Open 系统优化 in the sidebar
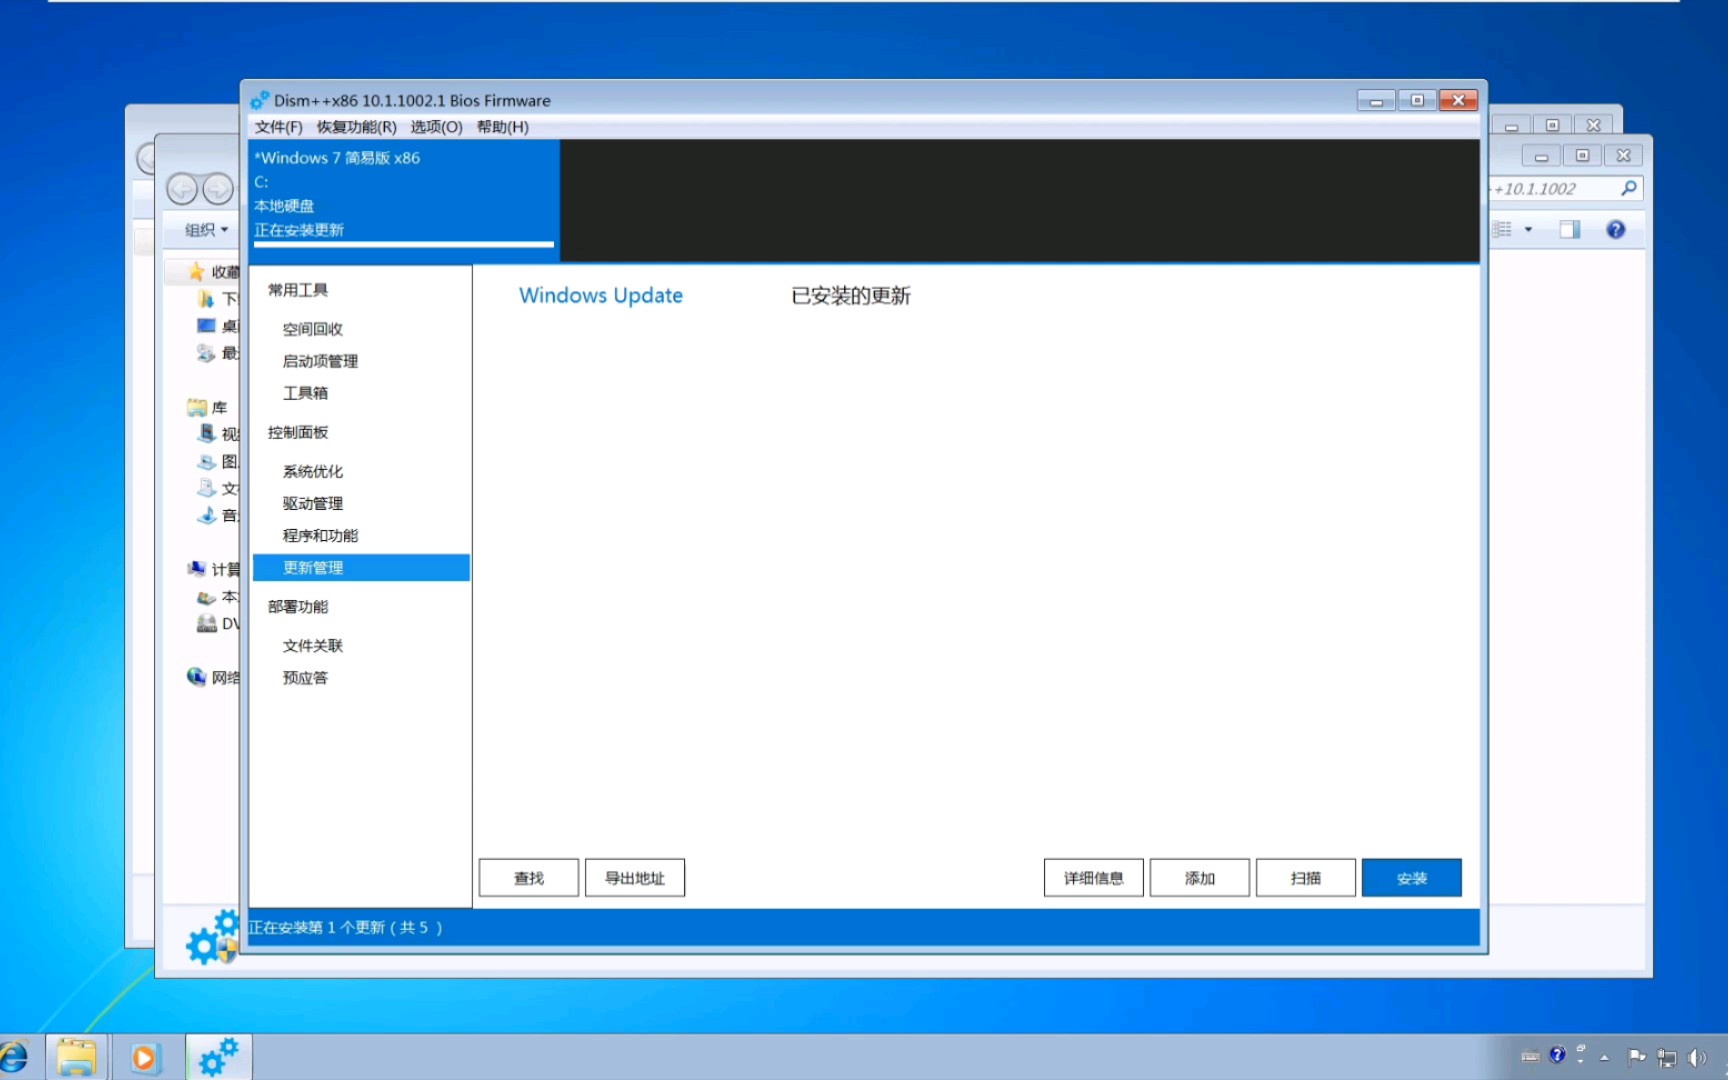The width and height of the screenshot is (1728, 1080). tap(312, 471)
